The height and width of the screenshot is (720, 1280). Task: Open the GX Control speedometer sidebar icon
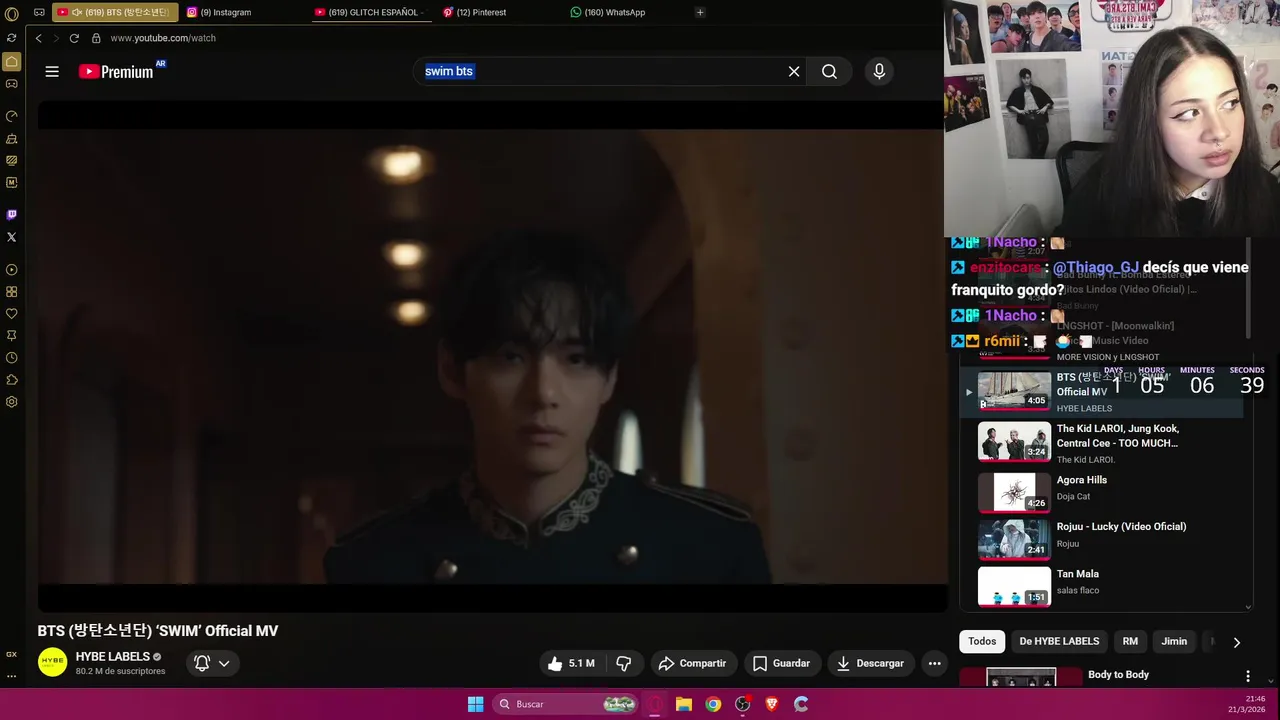(12, 116)
